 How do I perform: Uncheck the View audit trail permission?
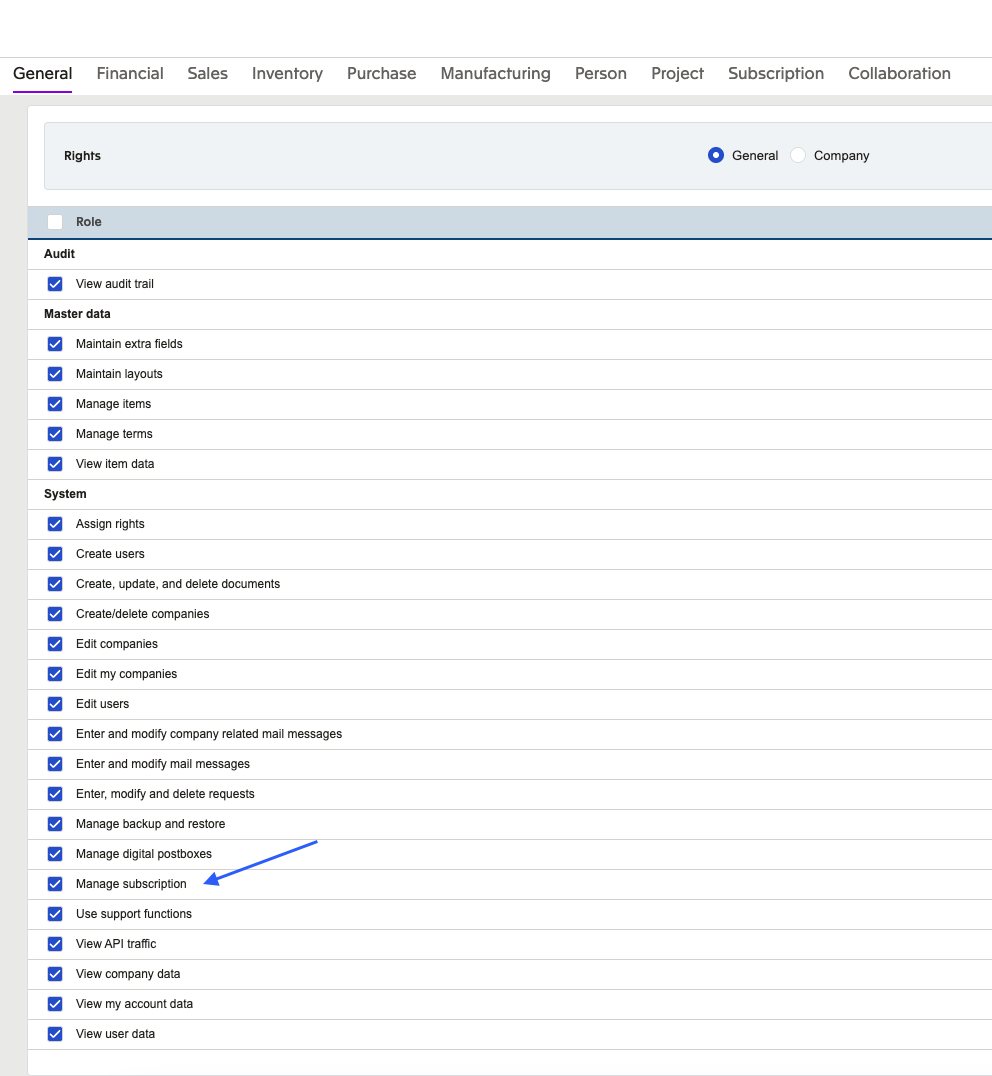tap(55, 284)
